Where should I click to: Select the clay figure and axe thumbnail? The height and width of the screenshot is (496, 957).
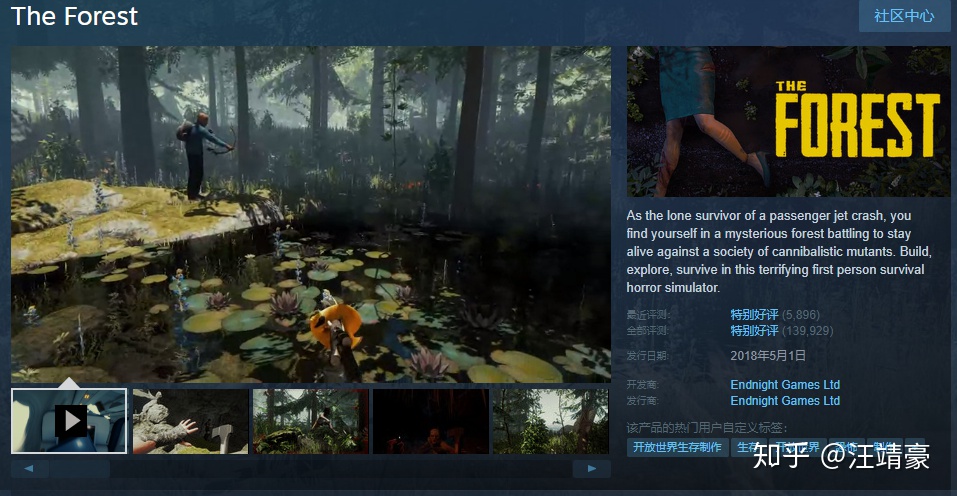click(190, 421)
